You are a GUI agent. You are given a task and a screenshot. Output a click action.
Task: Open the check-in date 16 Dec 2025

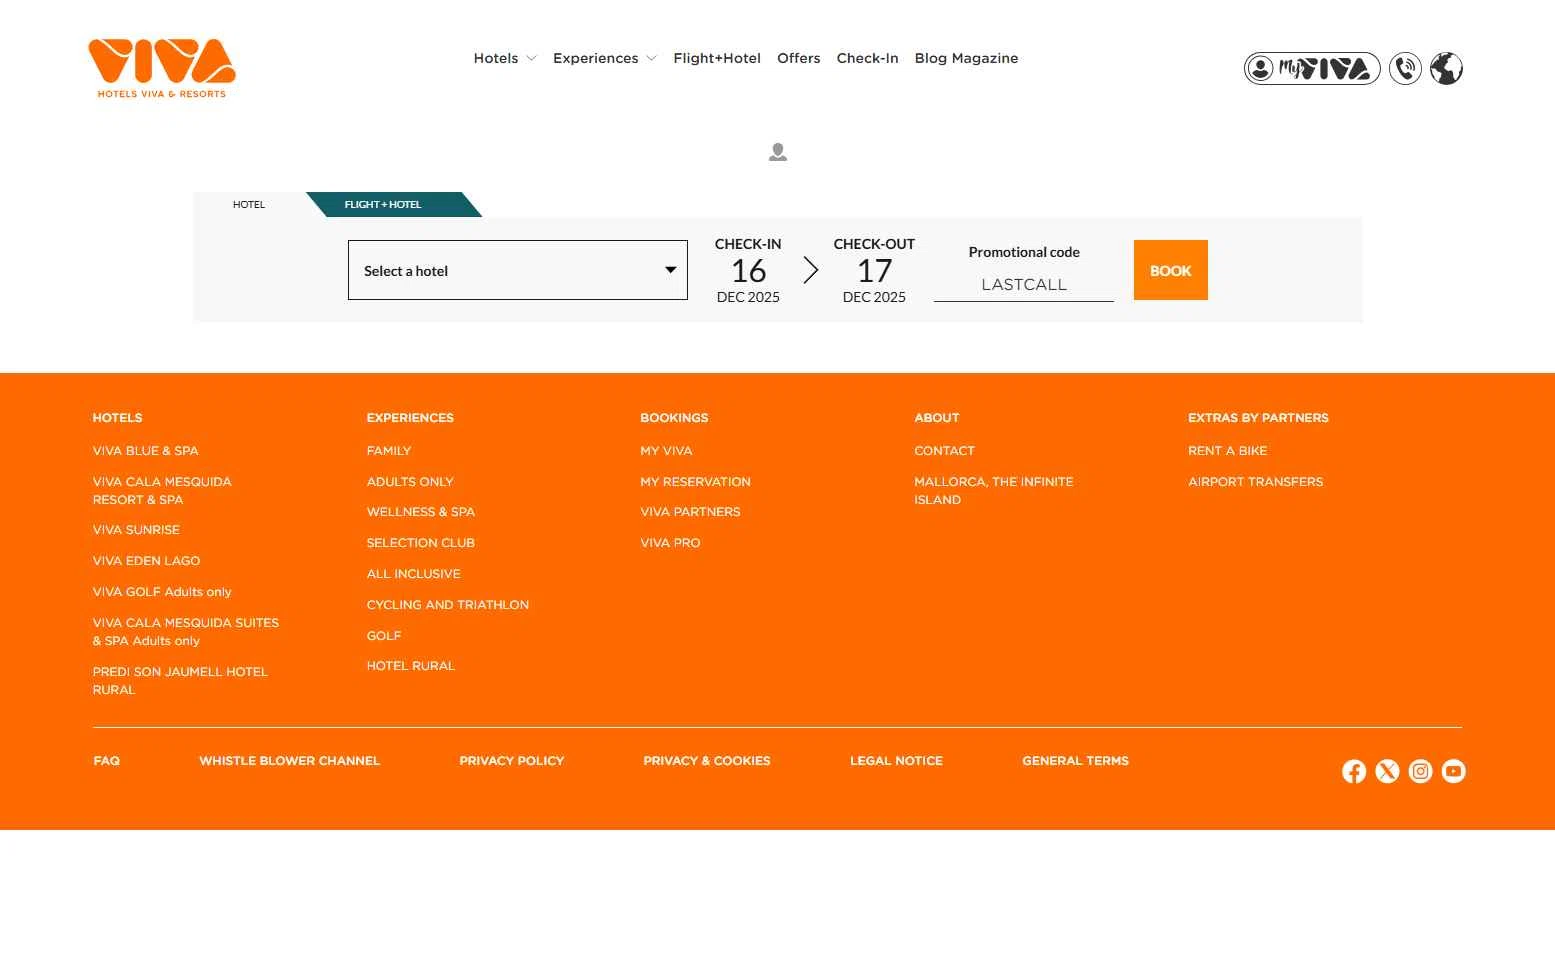coord(748,270)
